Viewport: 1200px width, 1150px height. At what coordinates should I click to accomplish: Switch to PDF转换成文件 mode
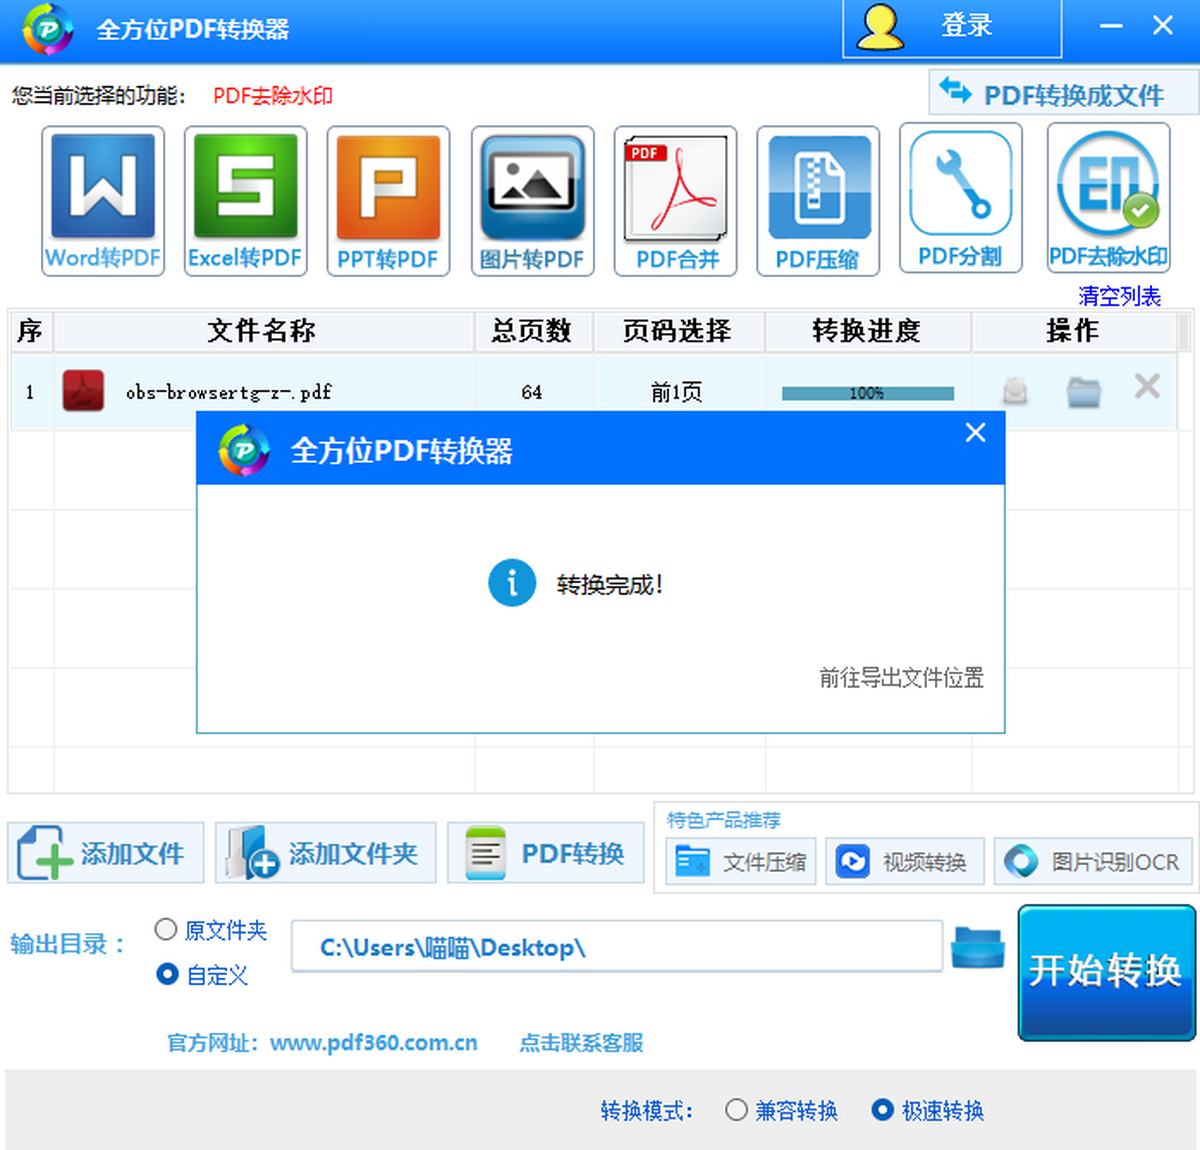[x=1062, y=94]
